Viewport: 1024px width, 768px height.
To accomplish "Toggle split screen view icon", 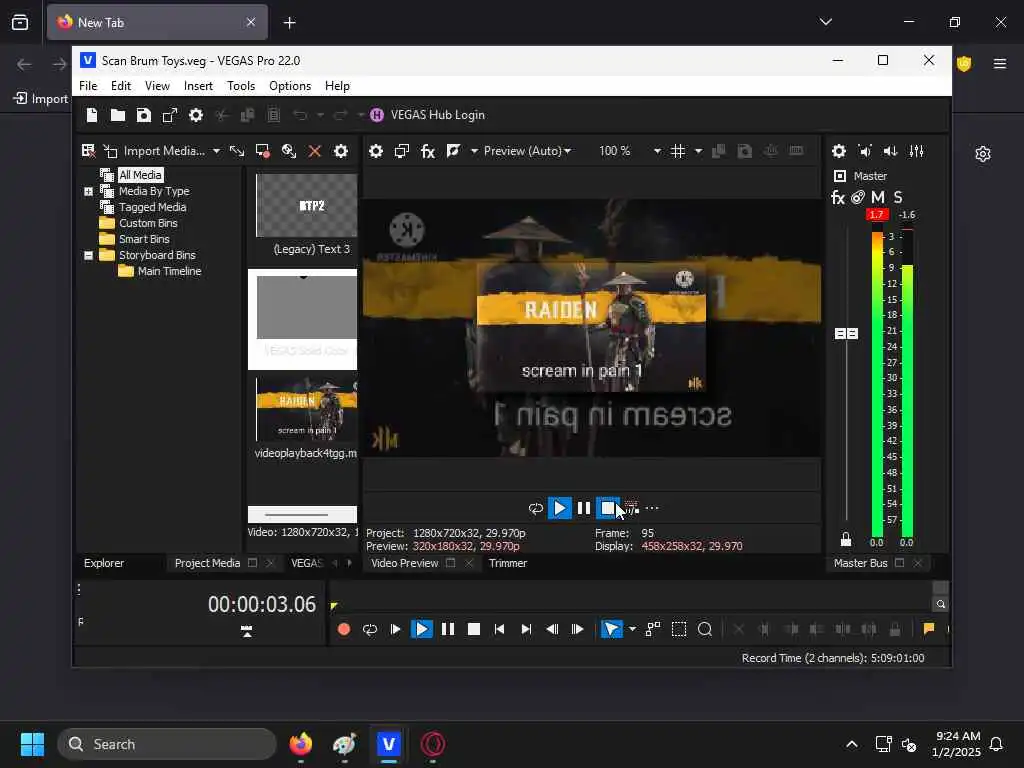I will tap(453, 151).
